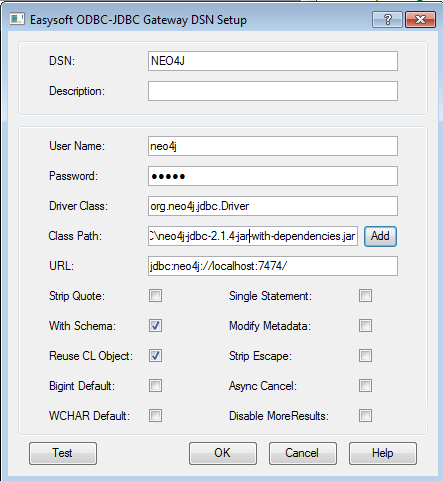Enable the Modify Metadata checkbox
The width and height of the screenshot is (443, 481).
[365, 326]
